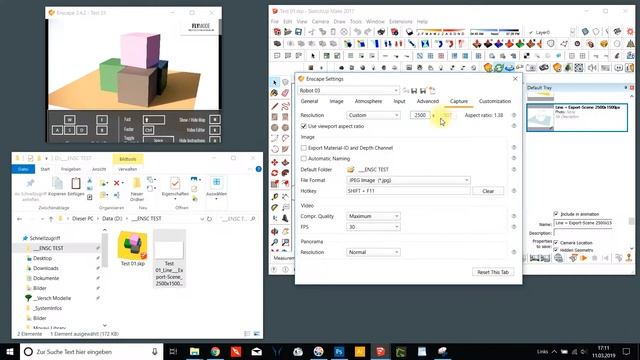Click the Save floppy icon in SketchUp toolbar
This screenshot has height=360, width=640.
[298, 32]
